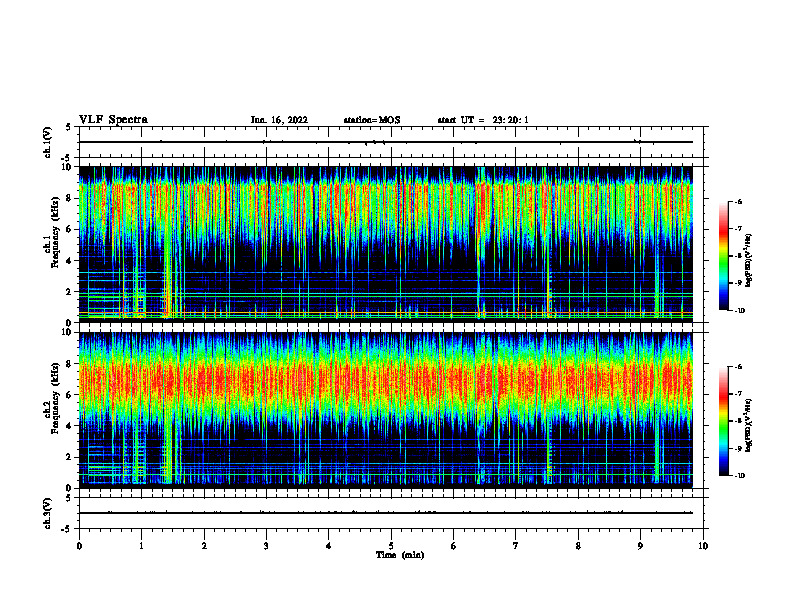Click the ch.1 voltage waveform trace panel
Image resolution: width=792 pixels, height=612 pixels.
pos(391,142)
